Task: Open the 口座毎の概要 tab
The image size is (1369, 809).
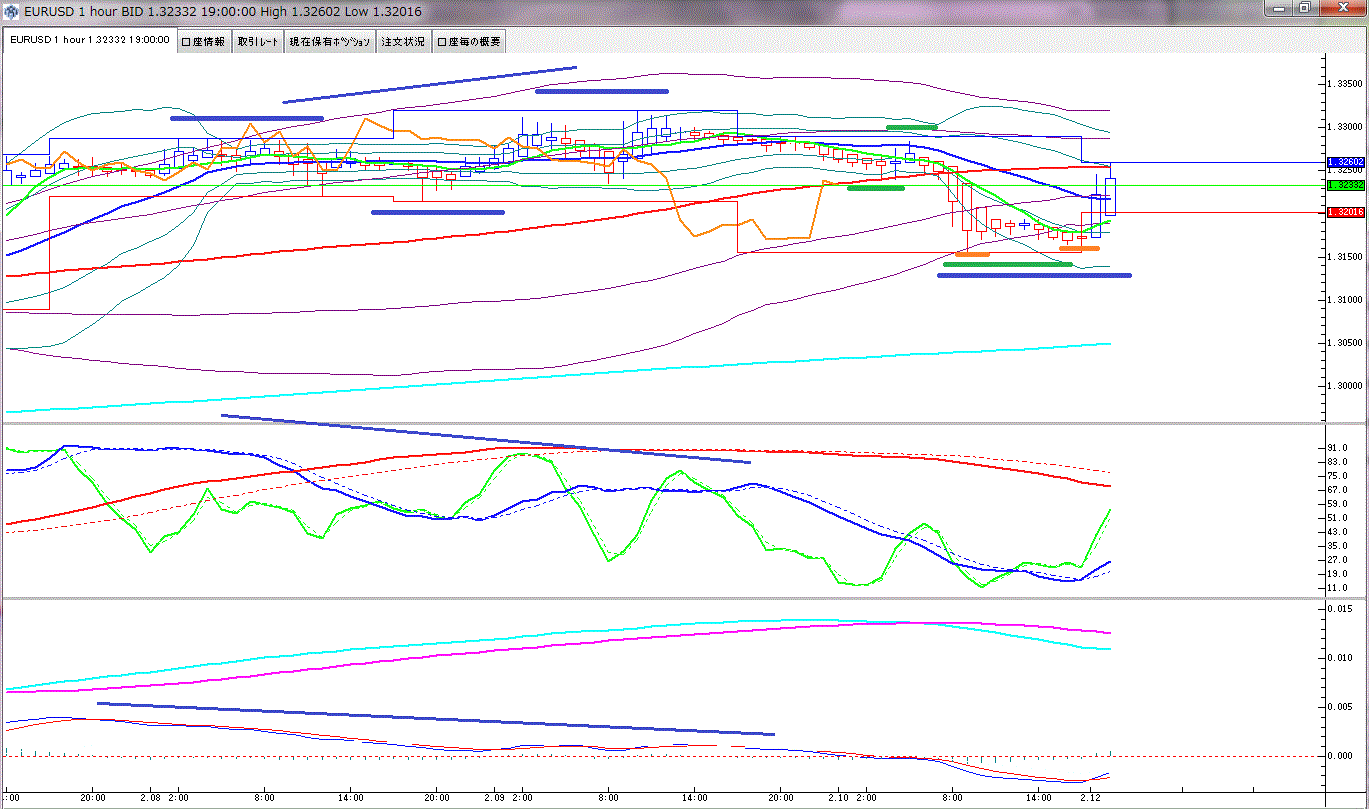Action: pyautogui.click(x=468, y=41)
